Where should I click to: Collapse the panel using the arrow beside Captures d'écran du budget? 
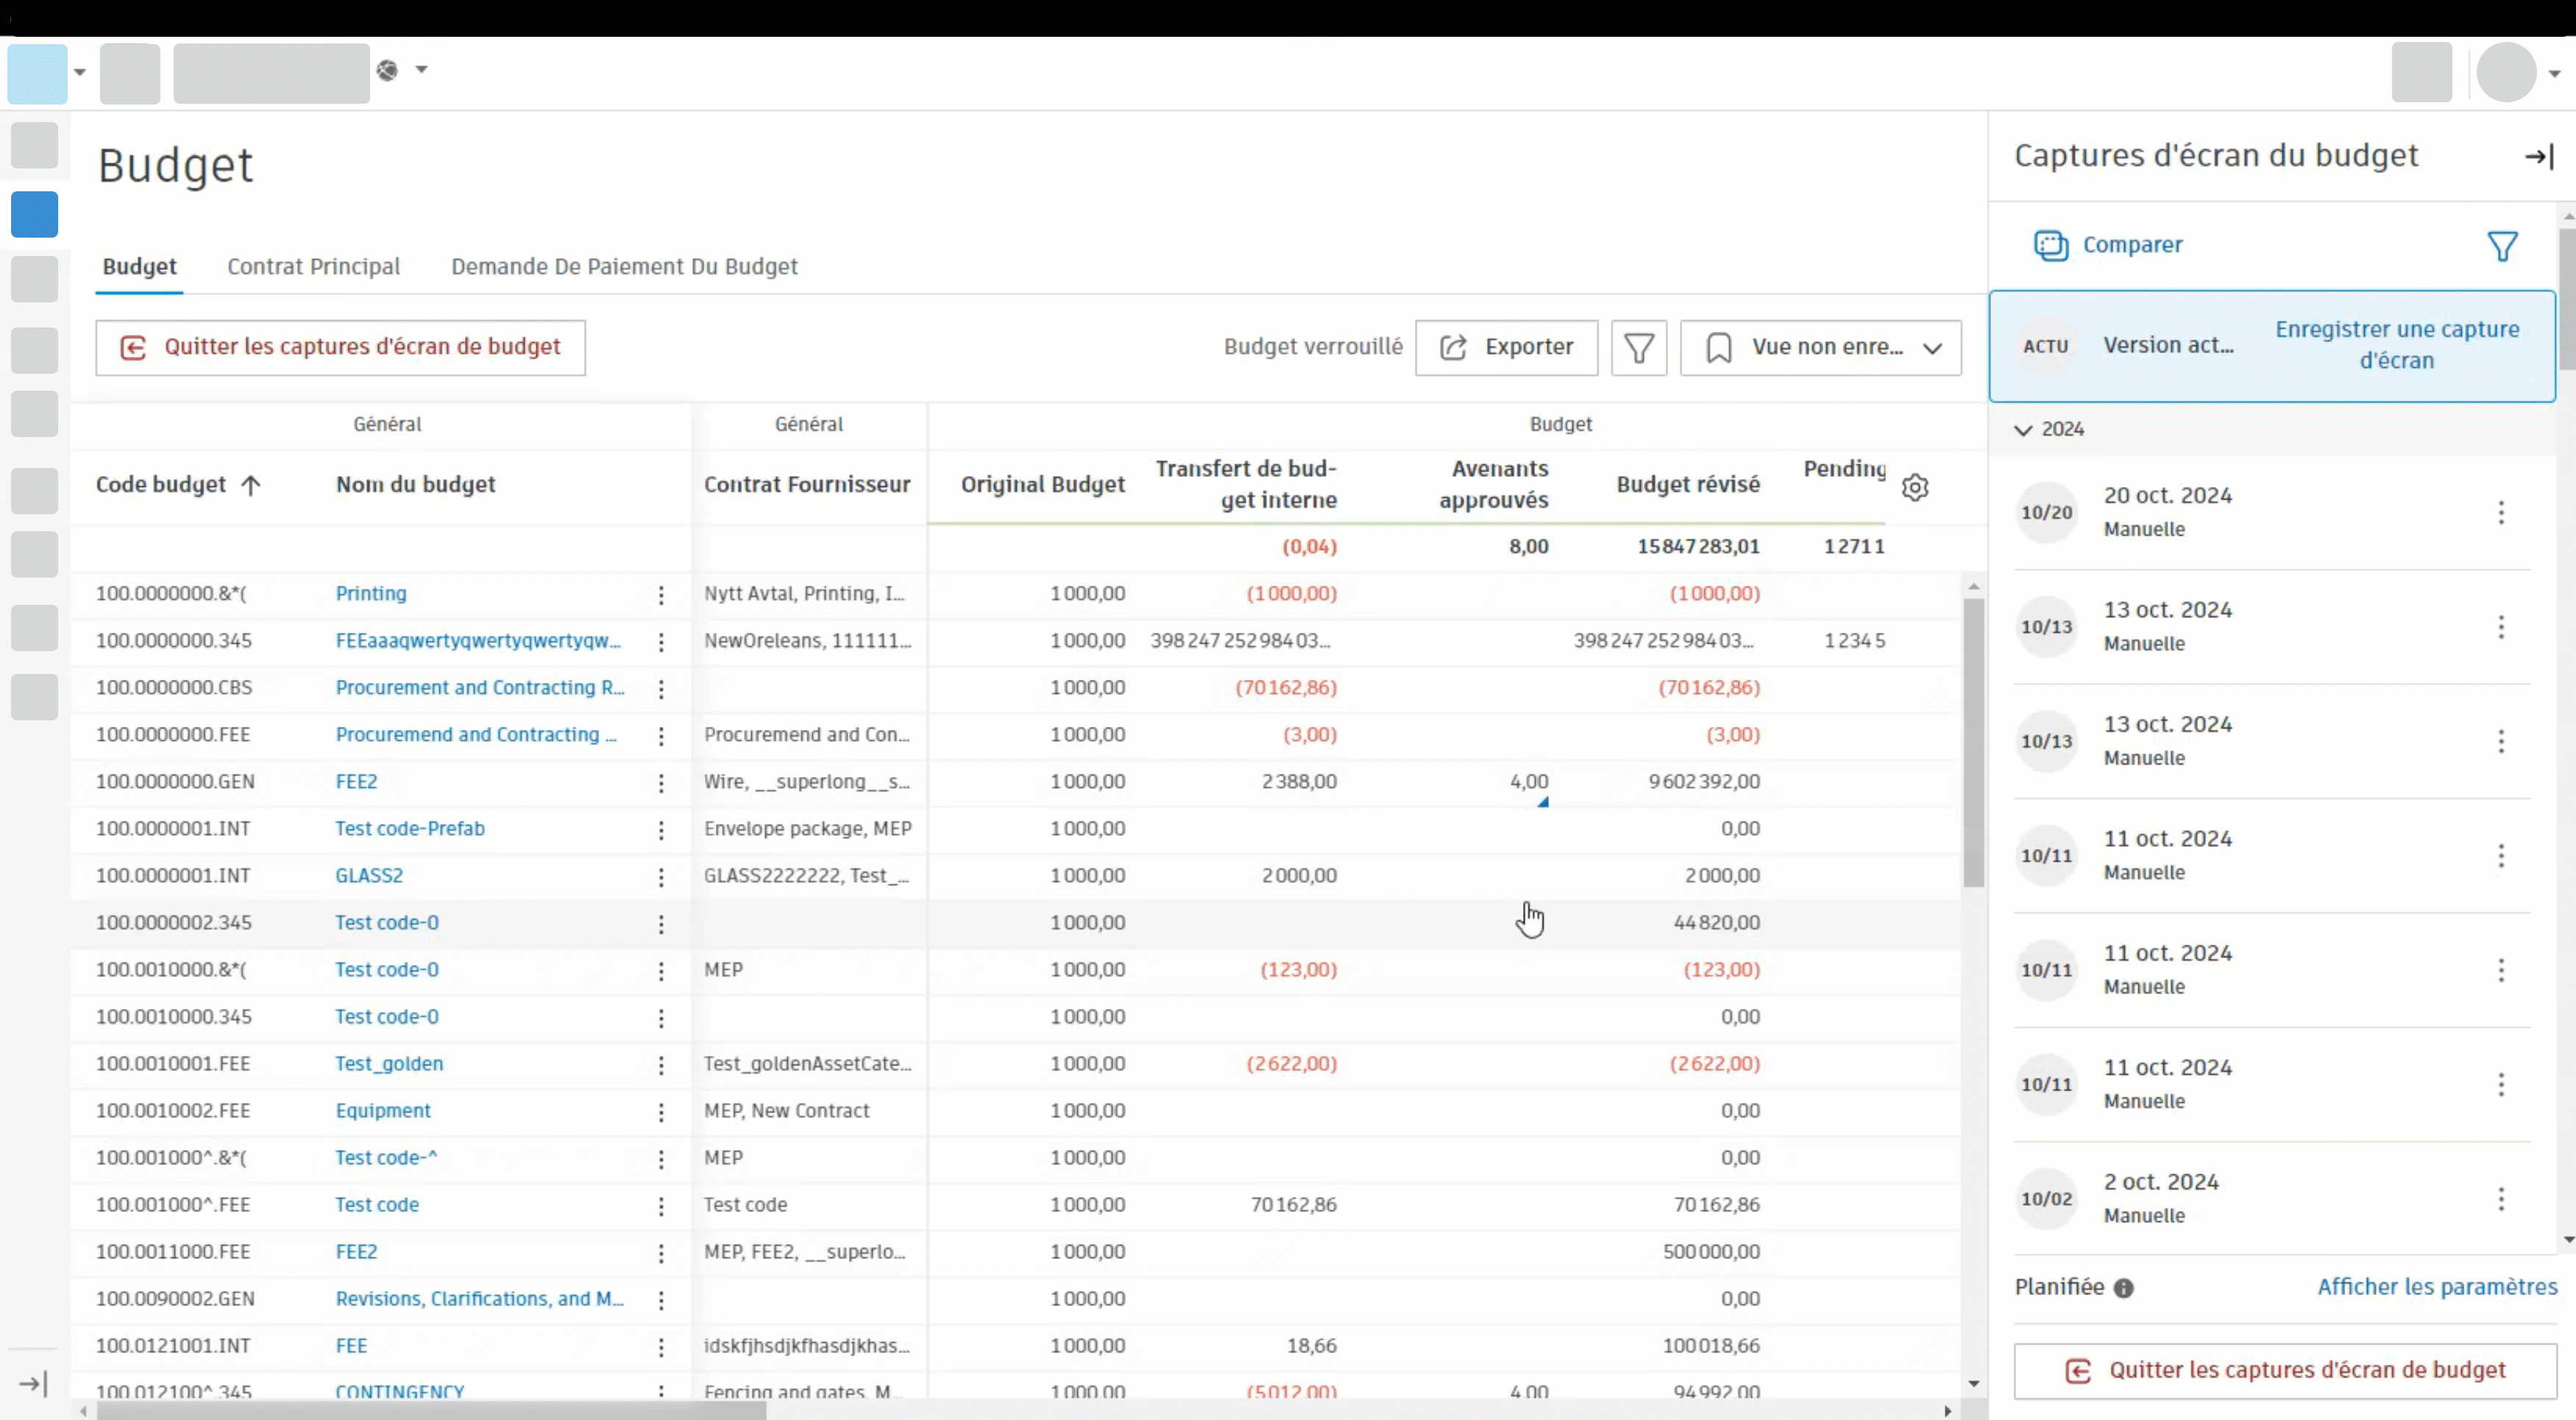[2539, 155]
